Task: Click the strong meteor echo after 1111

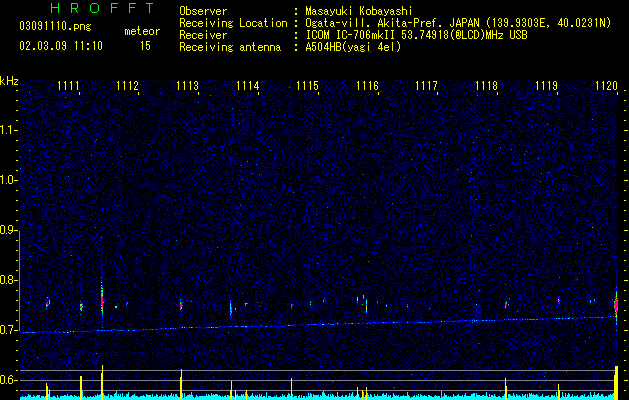Action: (x=102, y=300)
